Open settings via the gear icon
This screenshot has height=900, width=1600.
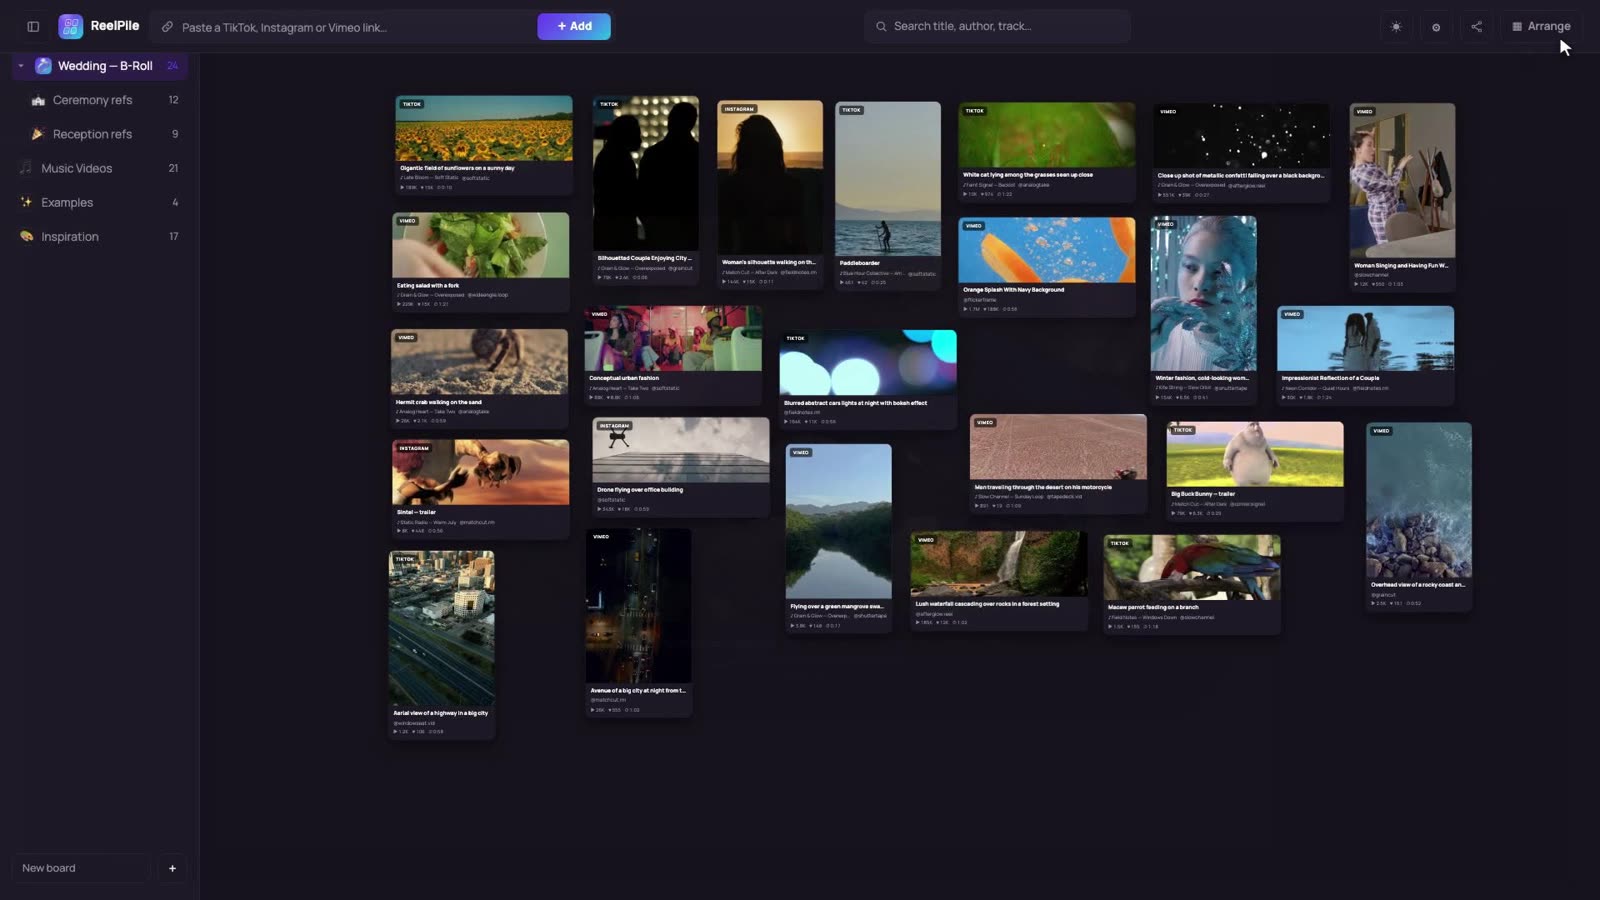pyautogui.click(x=1436, y=27)
